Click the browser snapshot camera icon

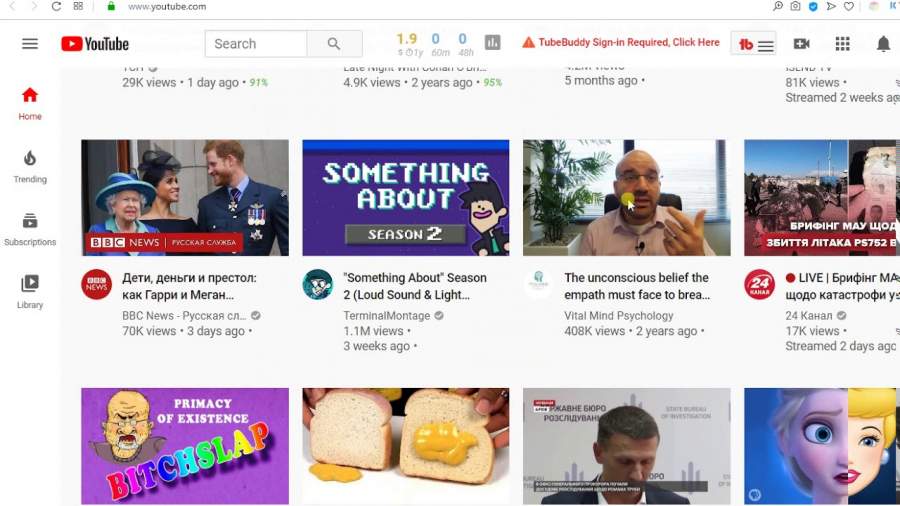point(795,6)
